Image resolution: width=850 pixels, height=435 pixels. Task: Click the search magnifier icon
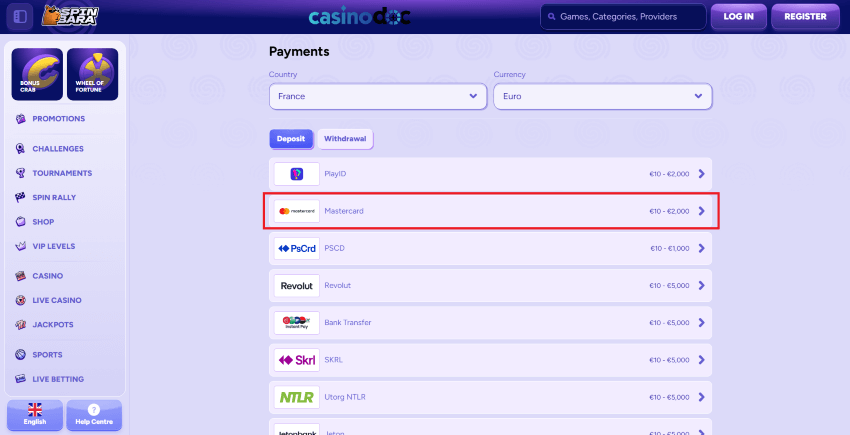tap(552, 17)
